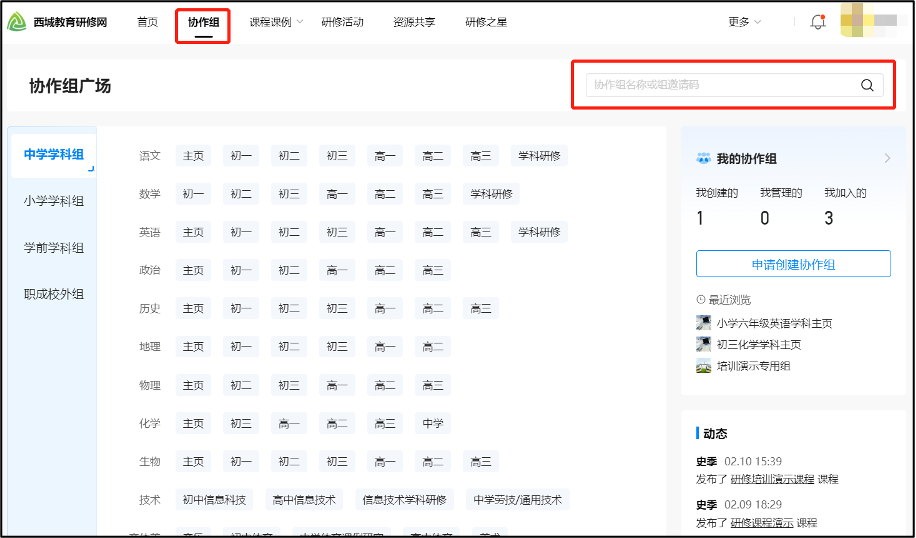
Task: Click the 初三化学学科主页 group icon
Action: [704, 344]
